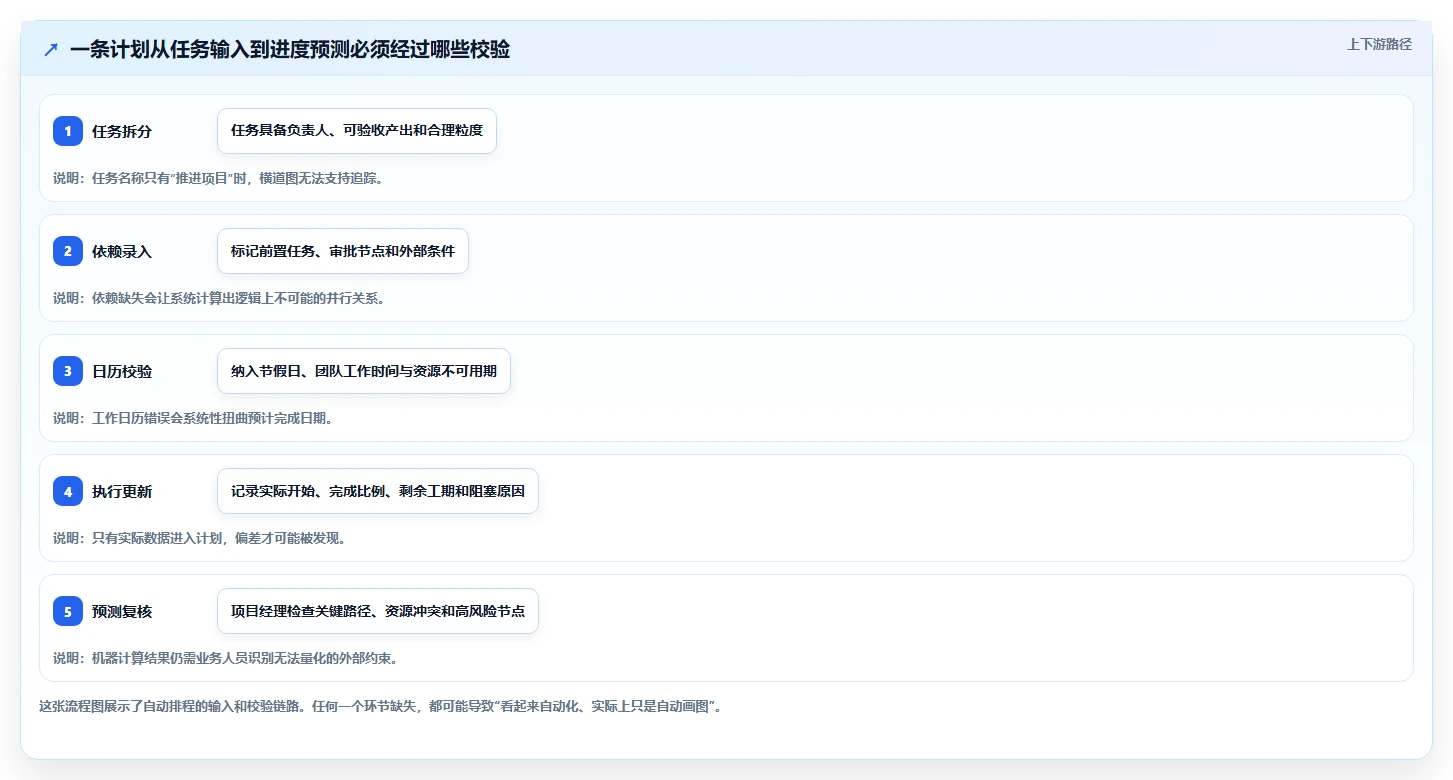1453x780 pixels.
Task: Click step number badge 2
Action: click(68, 251)
